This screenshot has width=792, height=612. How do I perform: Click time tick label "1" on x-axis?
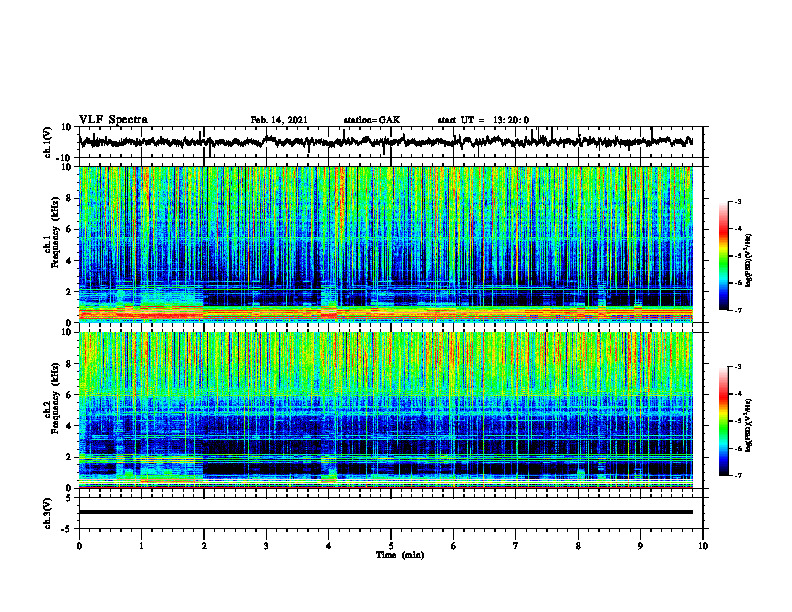(x=141, y=546)
